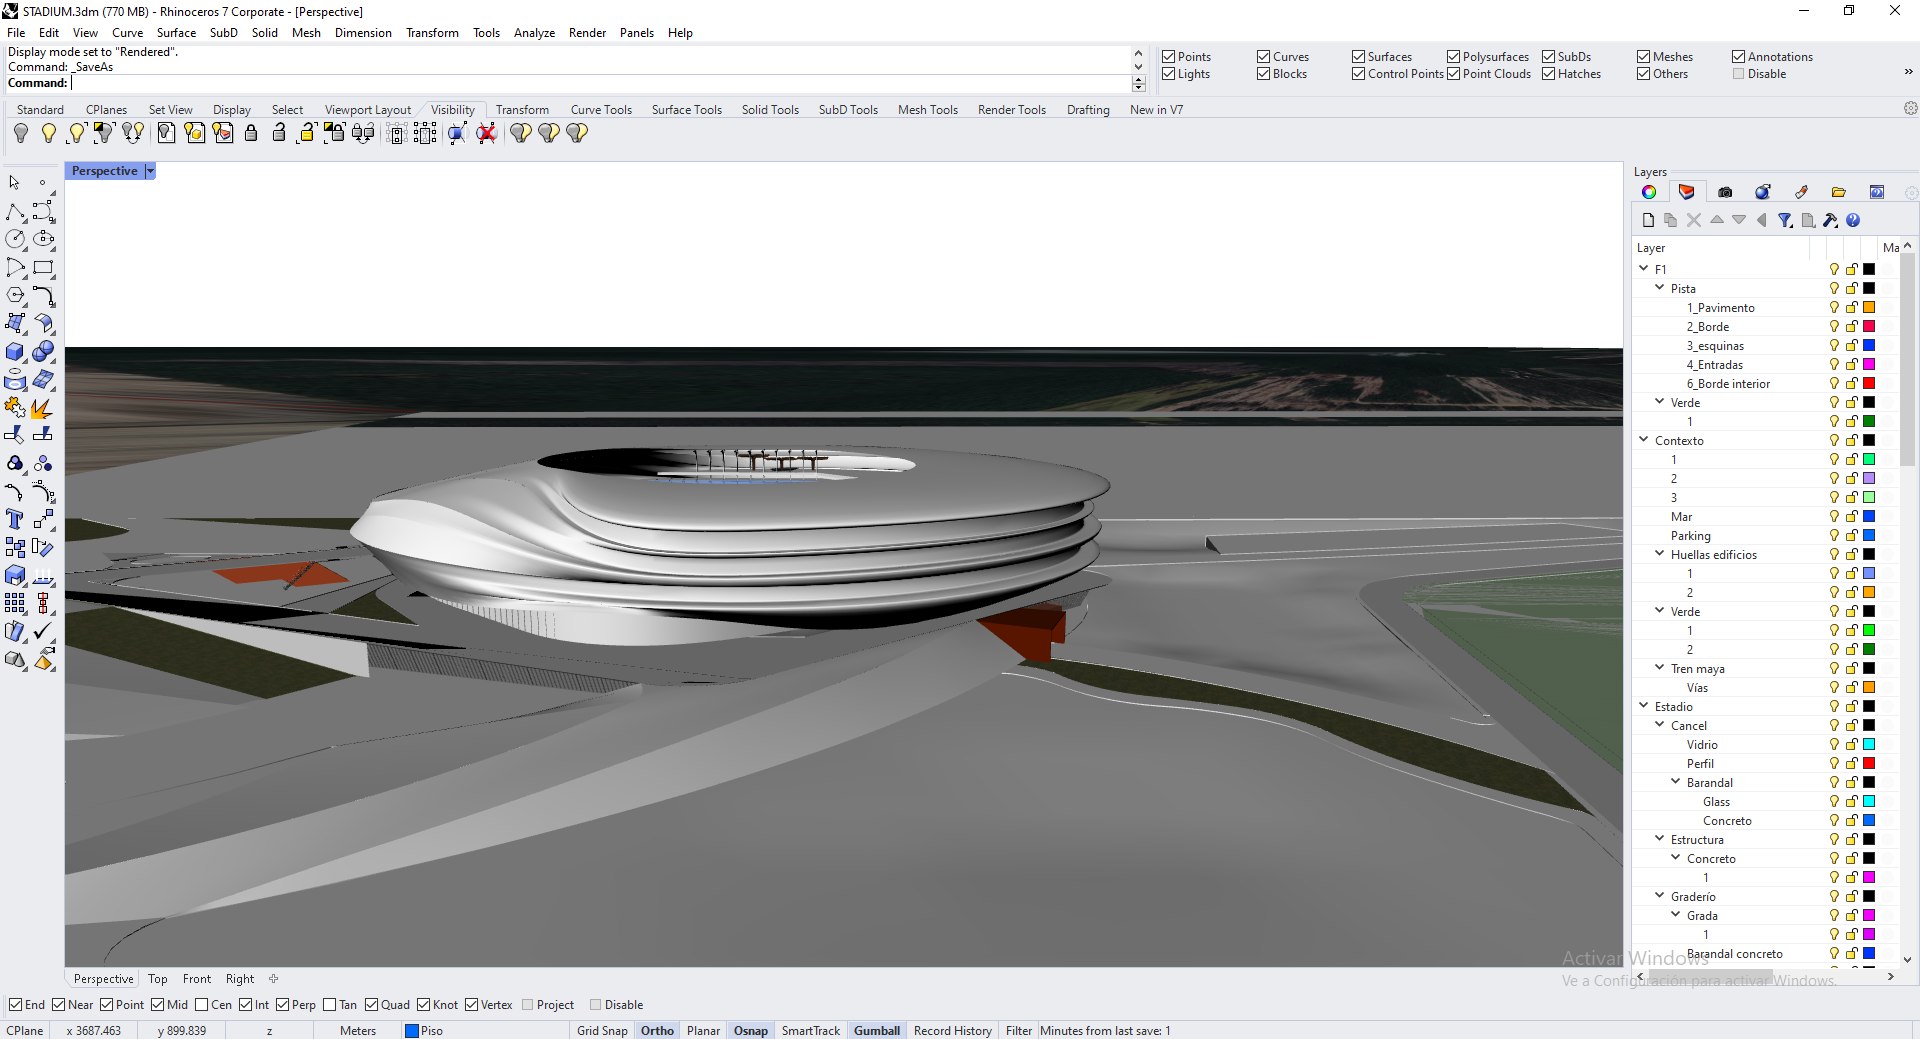
Task: Click the layer filter funnel icon
Action: point(1785,220)
